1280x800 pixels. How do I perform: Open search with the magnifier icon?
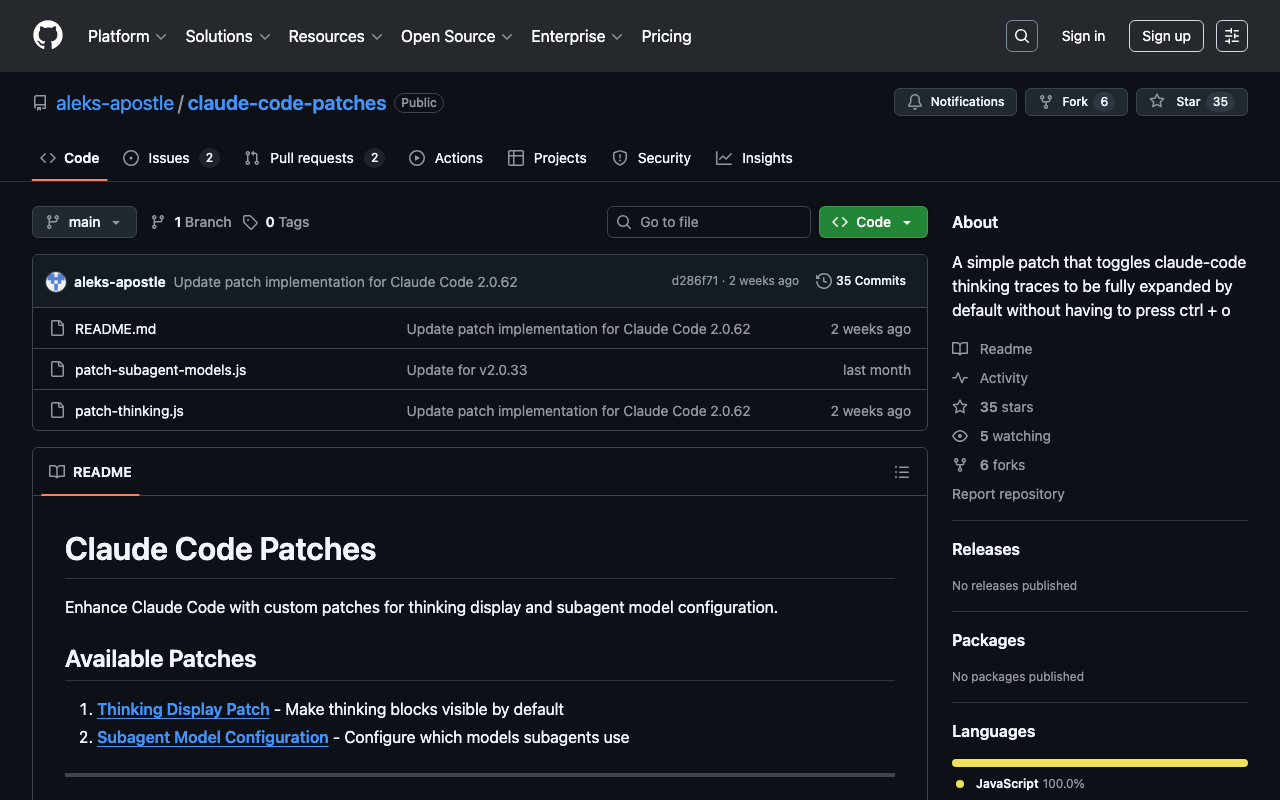tap(1021, 36)
